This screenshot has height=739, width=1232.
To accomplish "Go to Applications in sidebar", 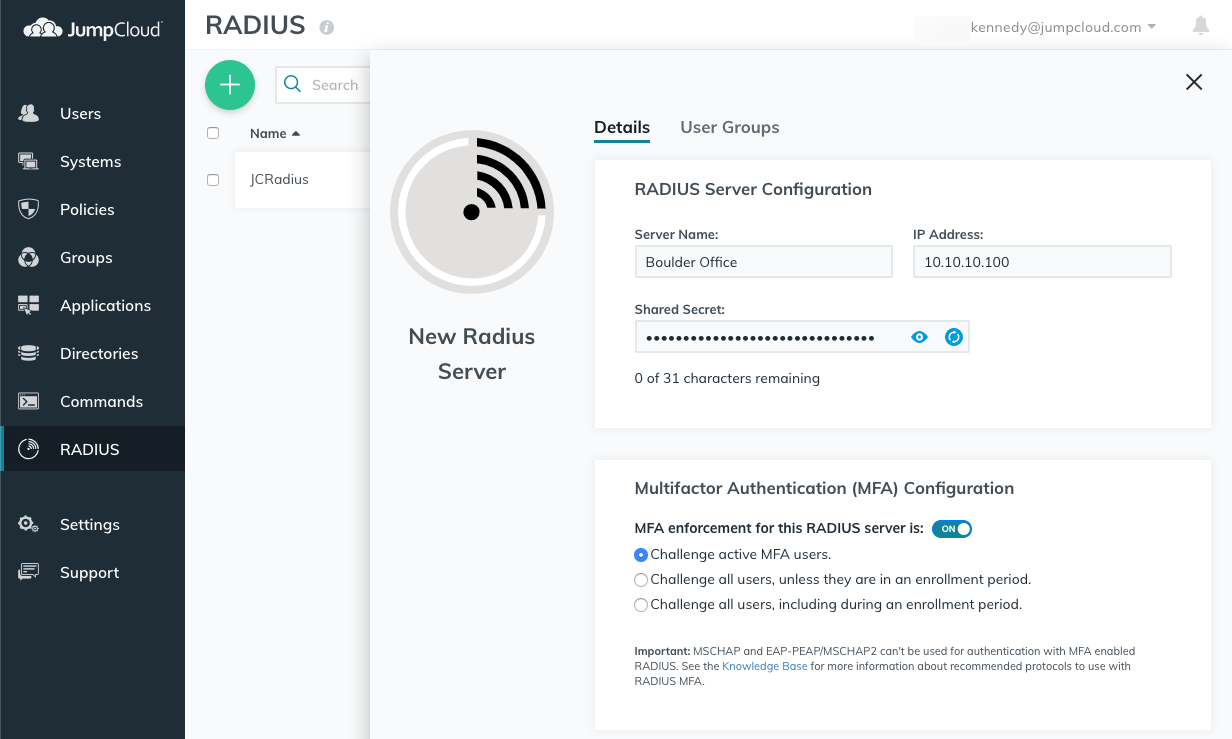I will click(105, 305).
